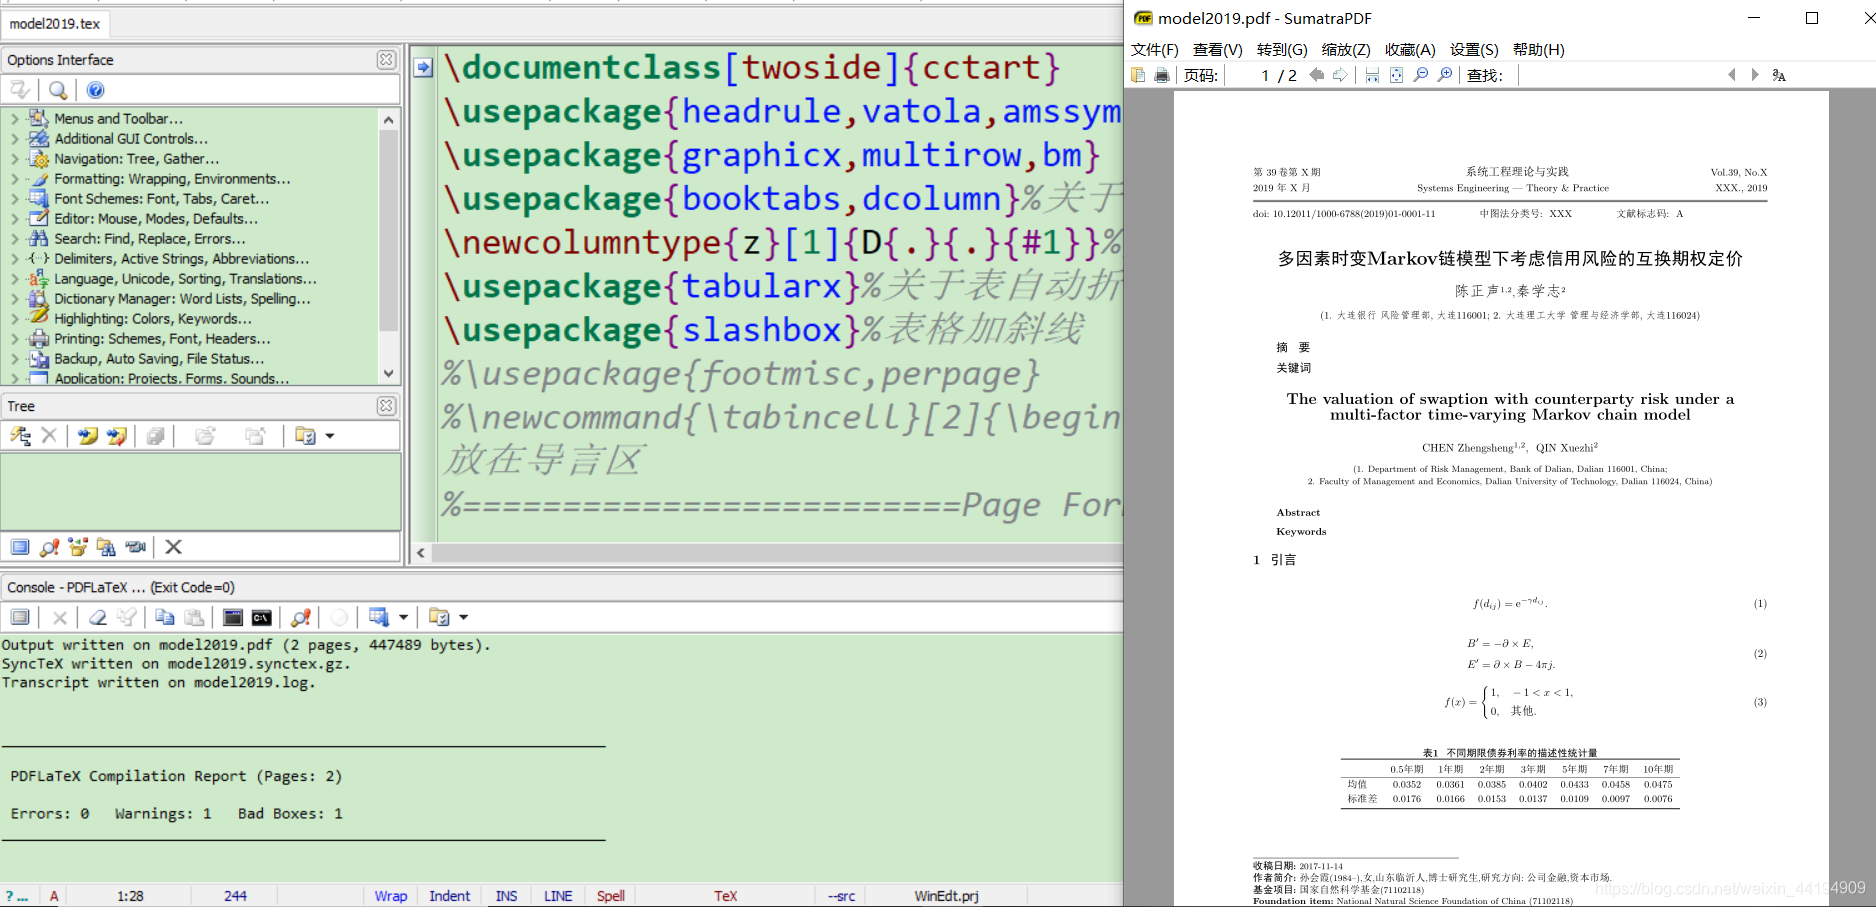Open 缩放(Z) menu in SumatraPDF
The width and height of the screenshot is (1876, 907).
pos(1346,50)
